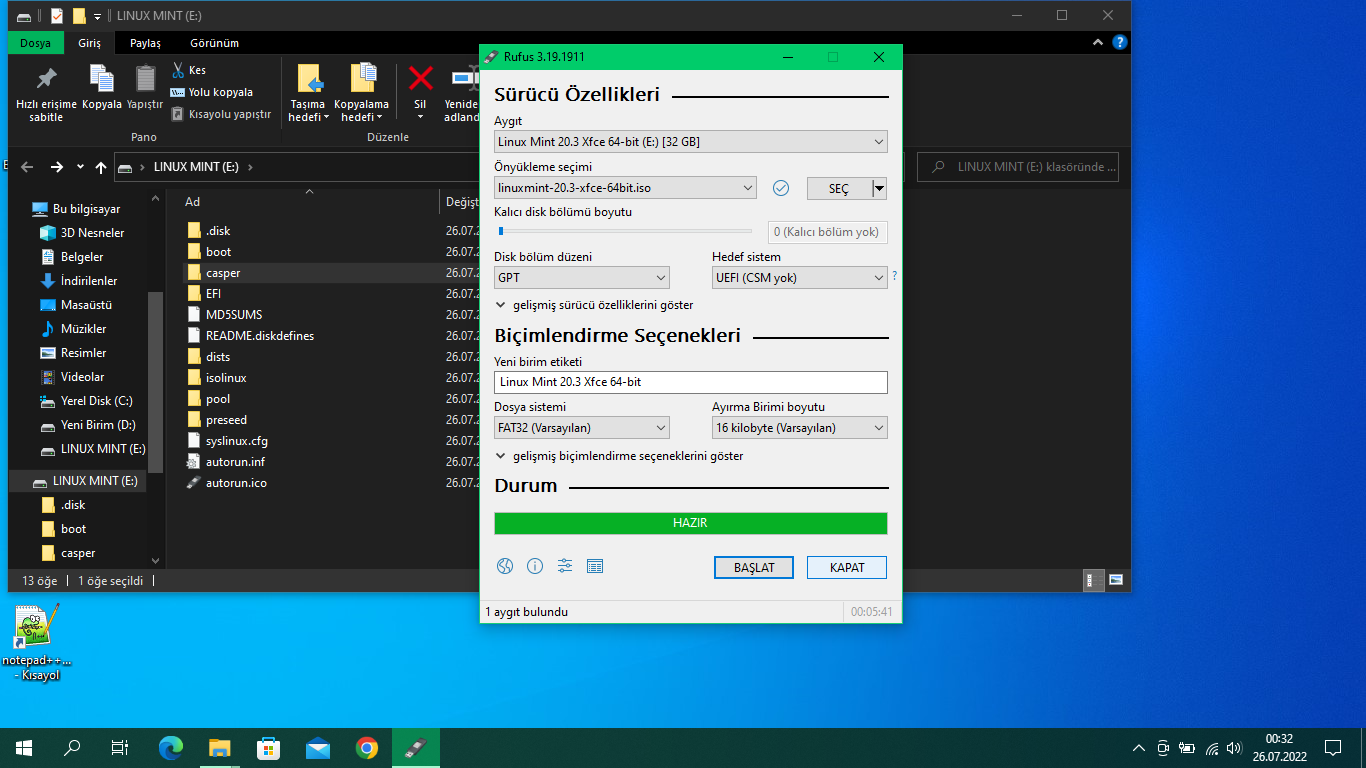Select the syslinux.cfg file
The width and height of the screenshot is (1366, 768).
(x=237, y=441)
